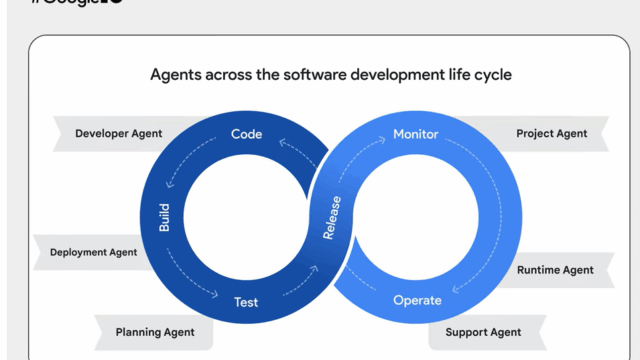Click the Release label at loop crossing
The image size is (640, 360).
pos(331,218)
